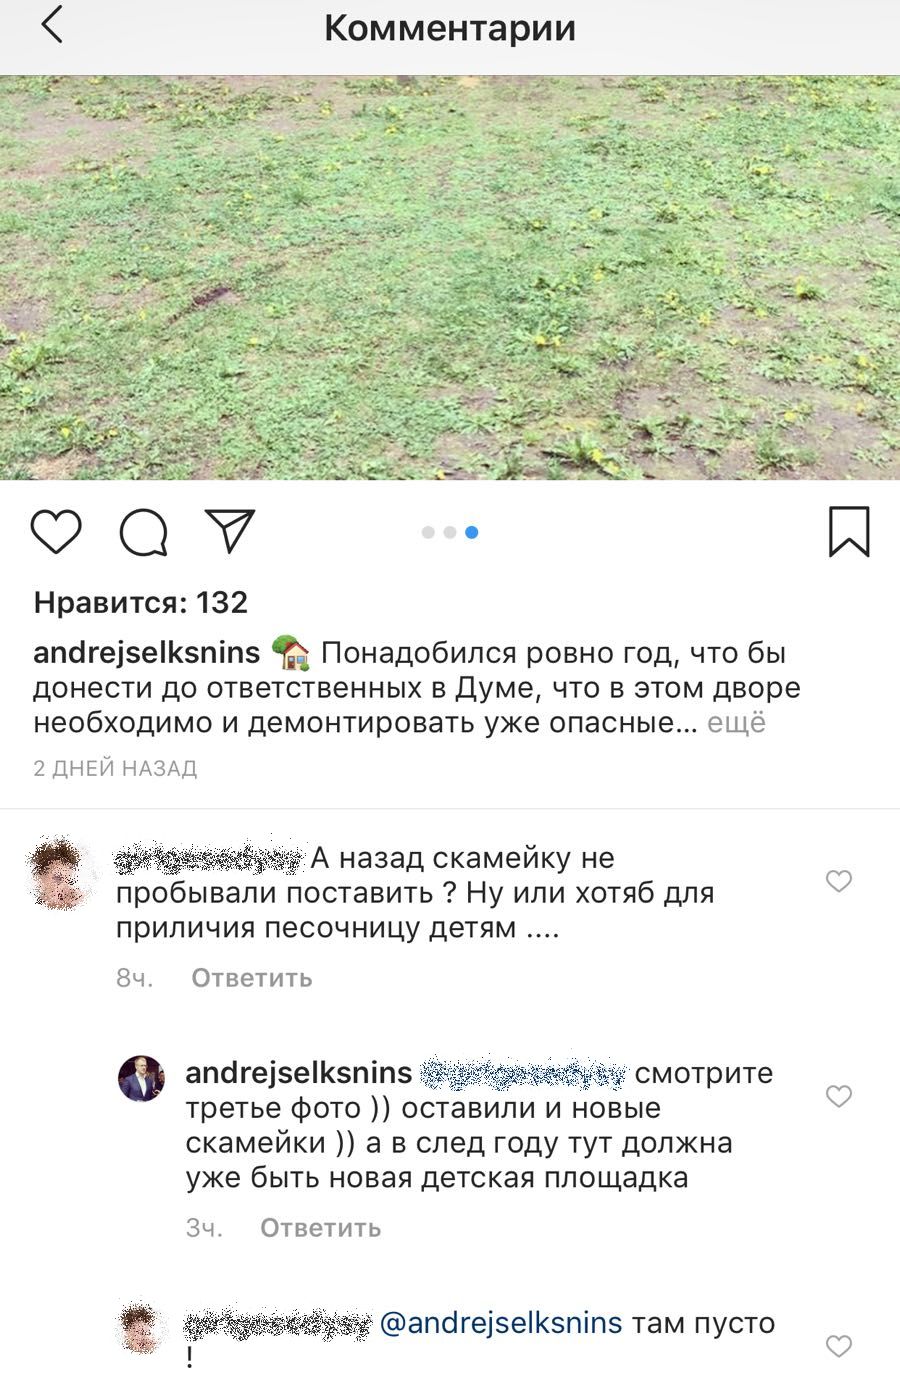The height and width of the screenshot is (1387, 900).
Task: Open andrejselksnins profile from the caption
Action: click(147, 653)
